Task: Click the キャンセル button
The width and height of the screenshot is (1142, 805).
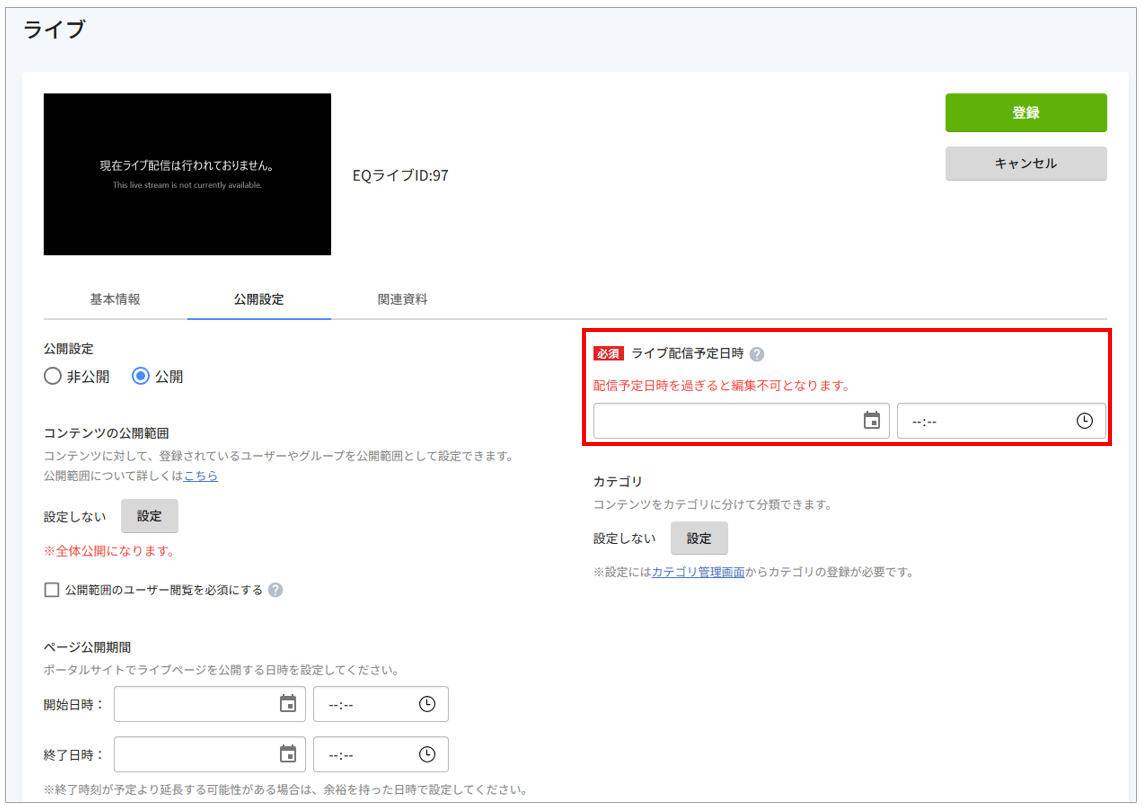Action: (x=1025, y=163)
